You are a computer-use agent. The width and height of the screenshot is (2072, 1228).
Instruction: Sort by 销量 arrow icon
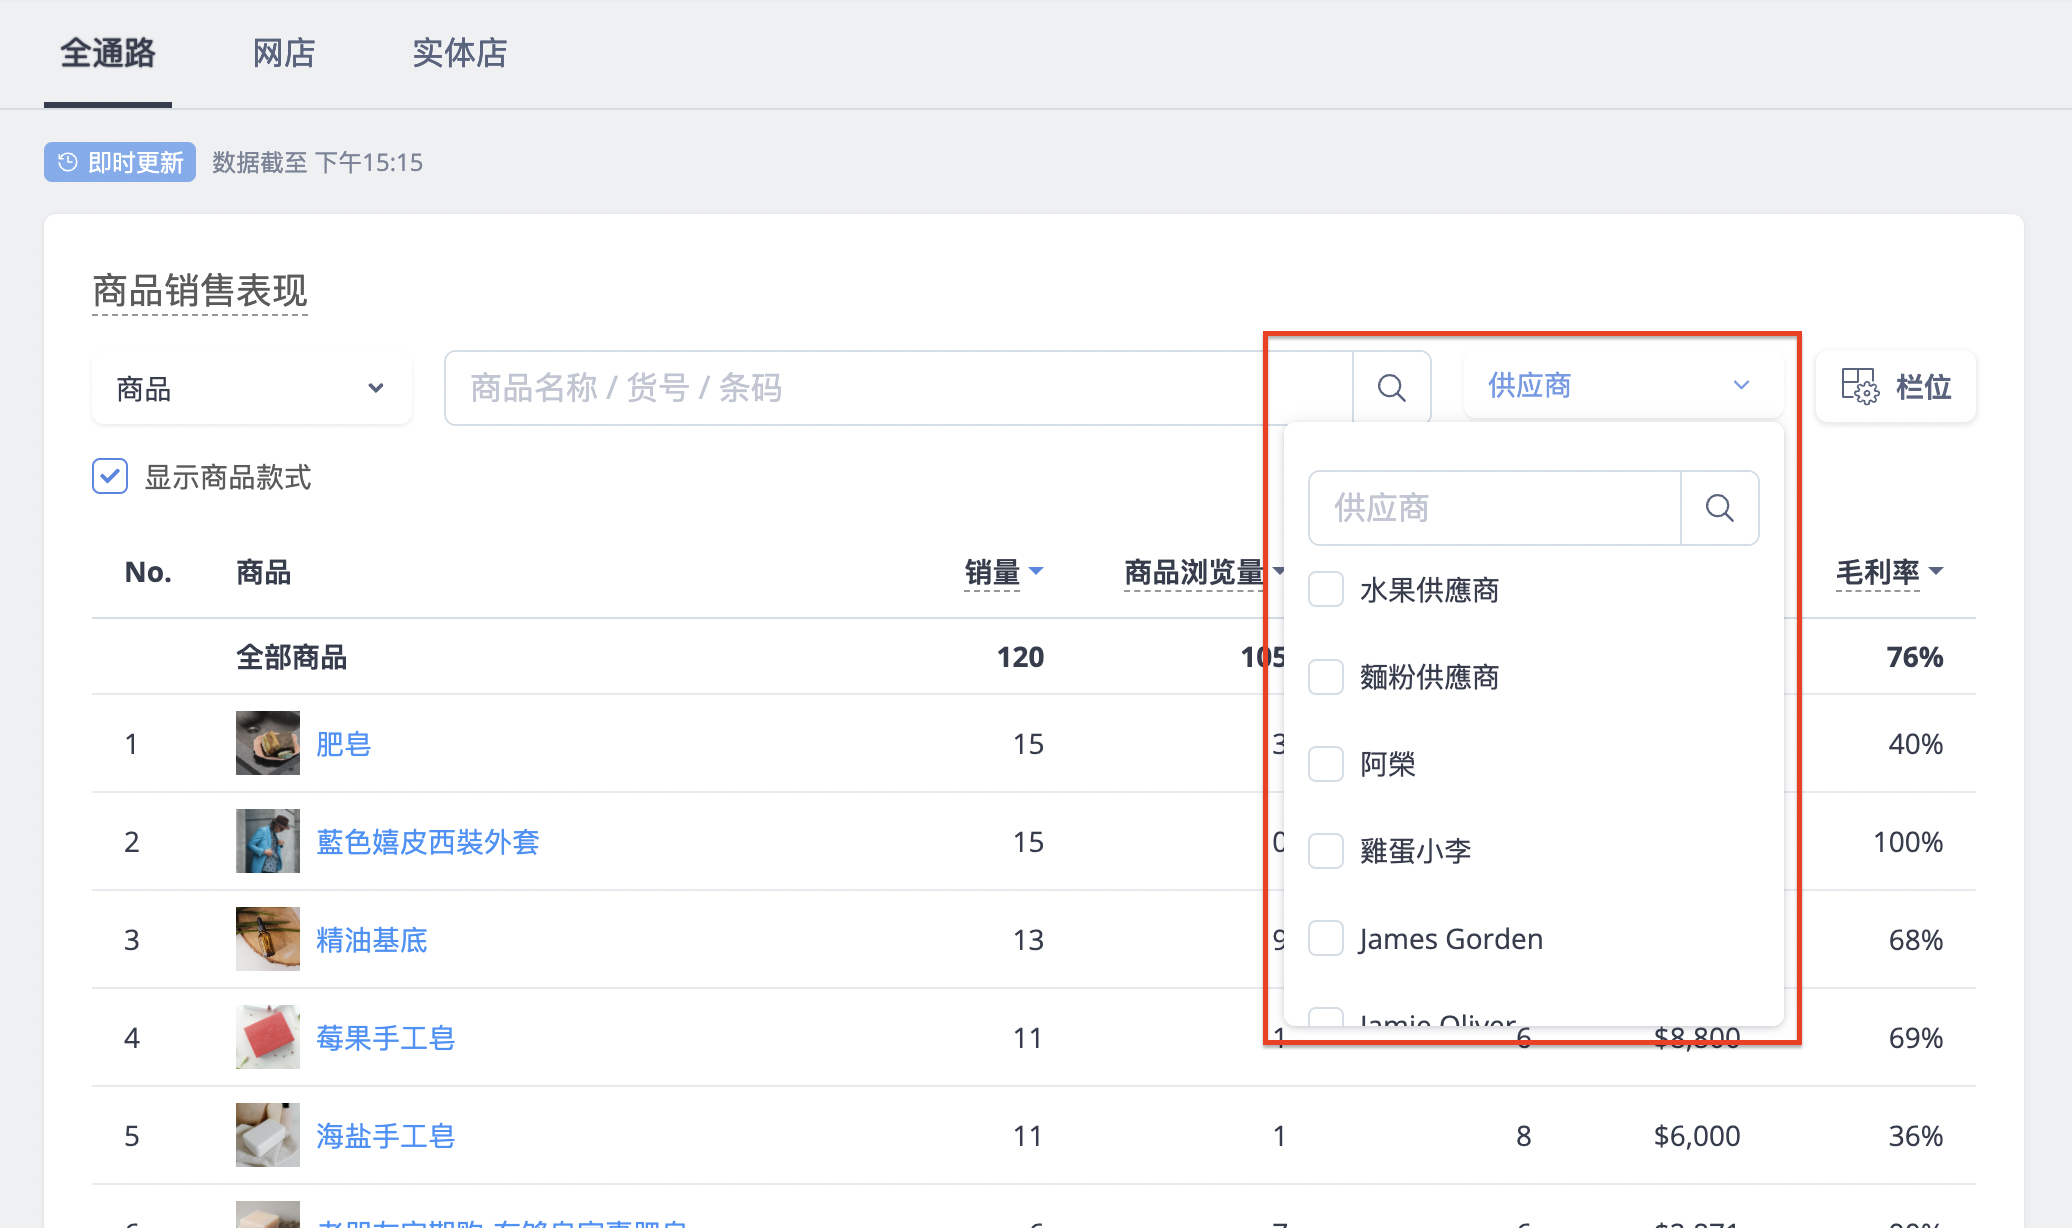click(1036, 571)
